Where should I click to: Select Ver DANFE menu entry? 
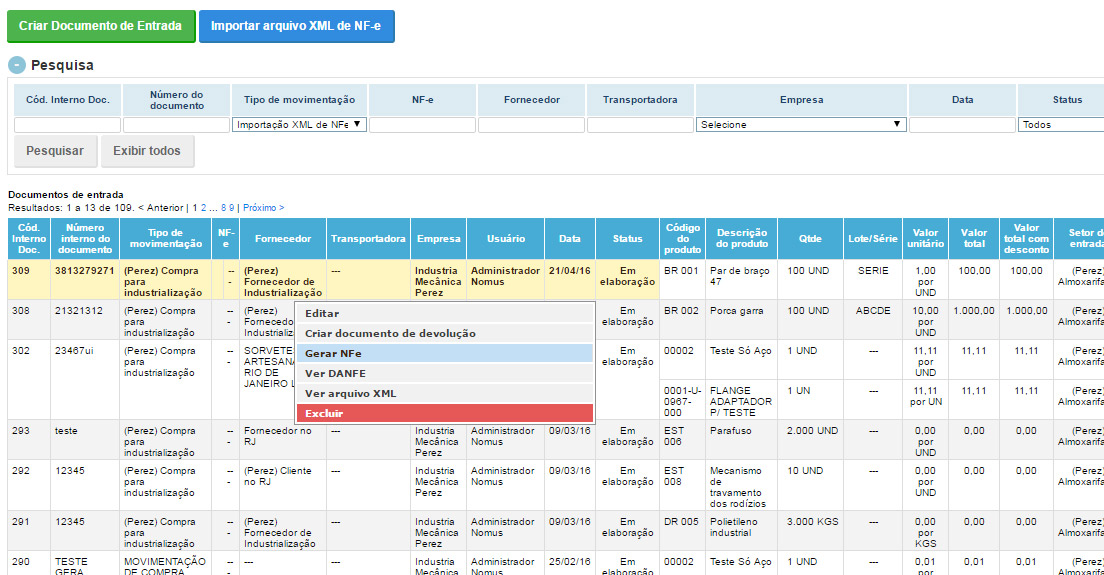point(444,373)
